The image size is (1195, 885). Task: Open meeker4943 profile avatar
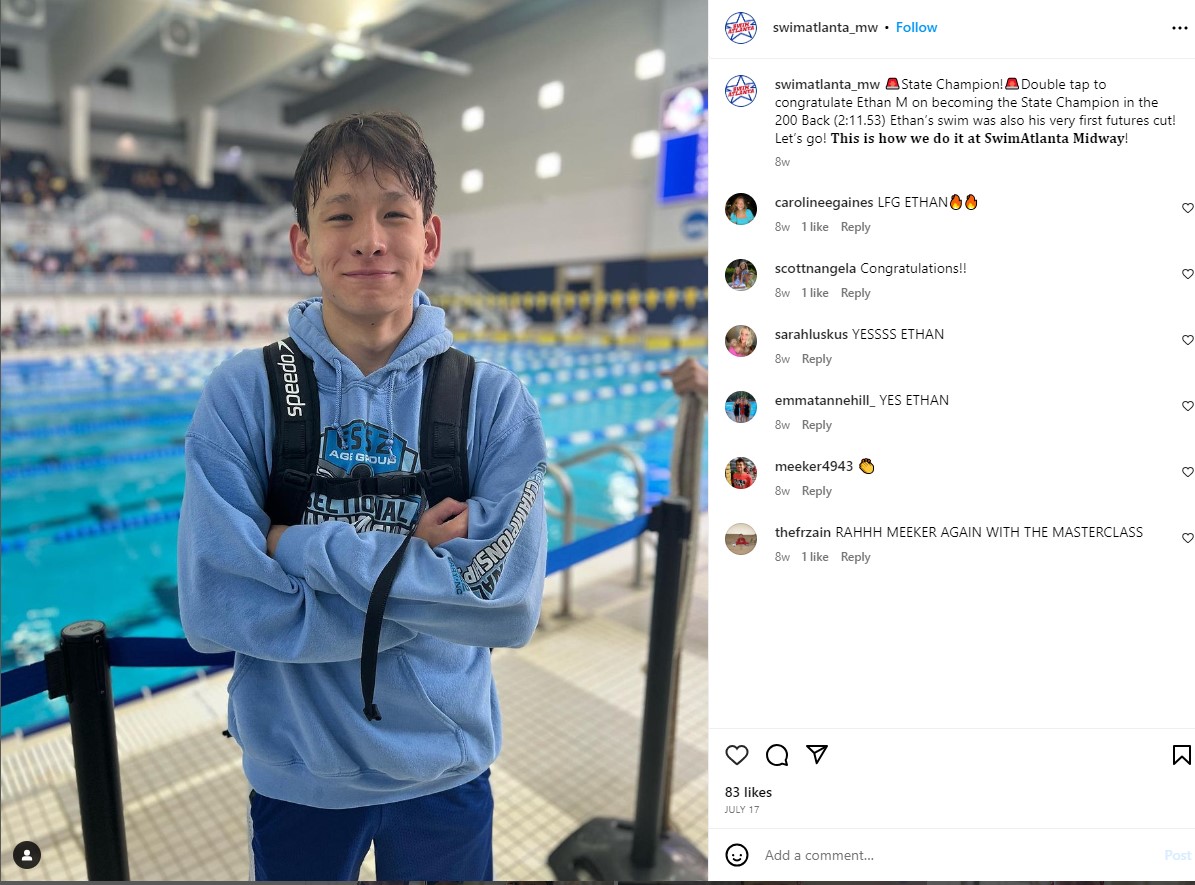click(741, 473)
